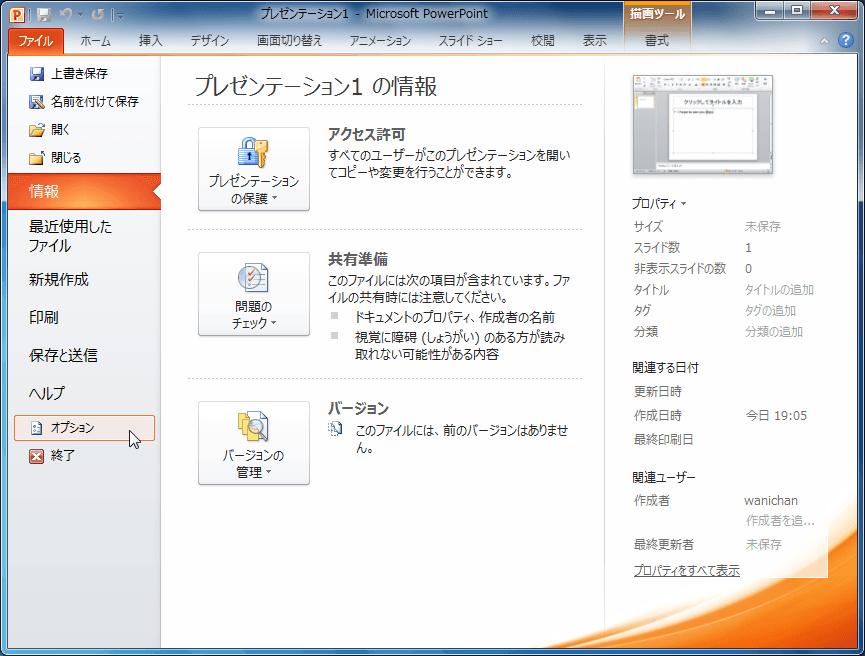
Task: Click the Save icon in Quick Access Toolbar
Action: [x=44, y=15]
